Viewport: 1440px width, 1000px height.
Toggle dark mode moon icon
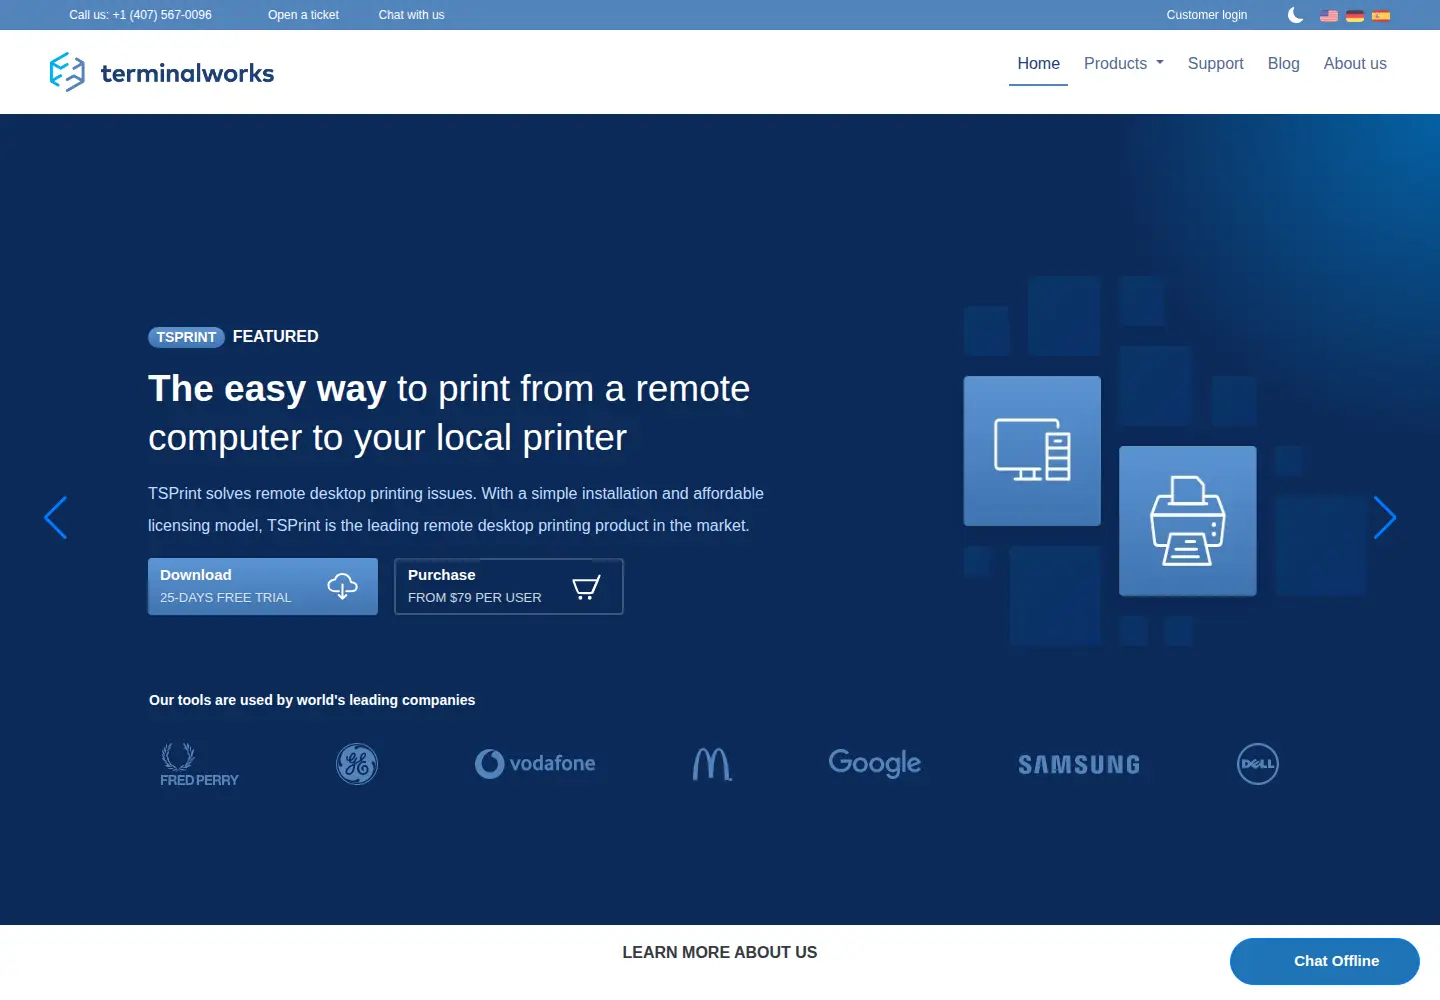point(1295,15)
